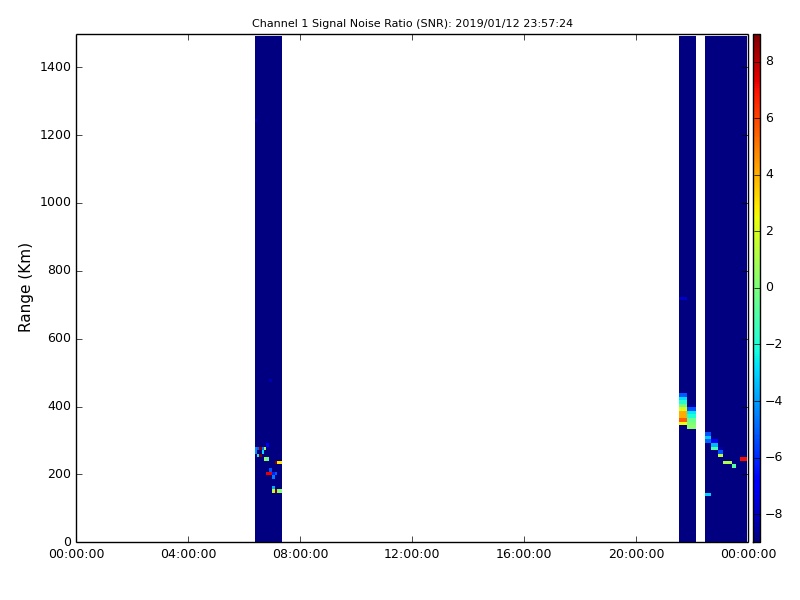The width and height of the screenshot is (800, 600).
Task: Click the 1400 tick label on the range axis
Action: [x=55, y=67]
